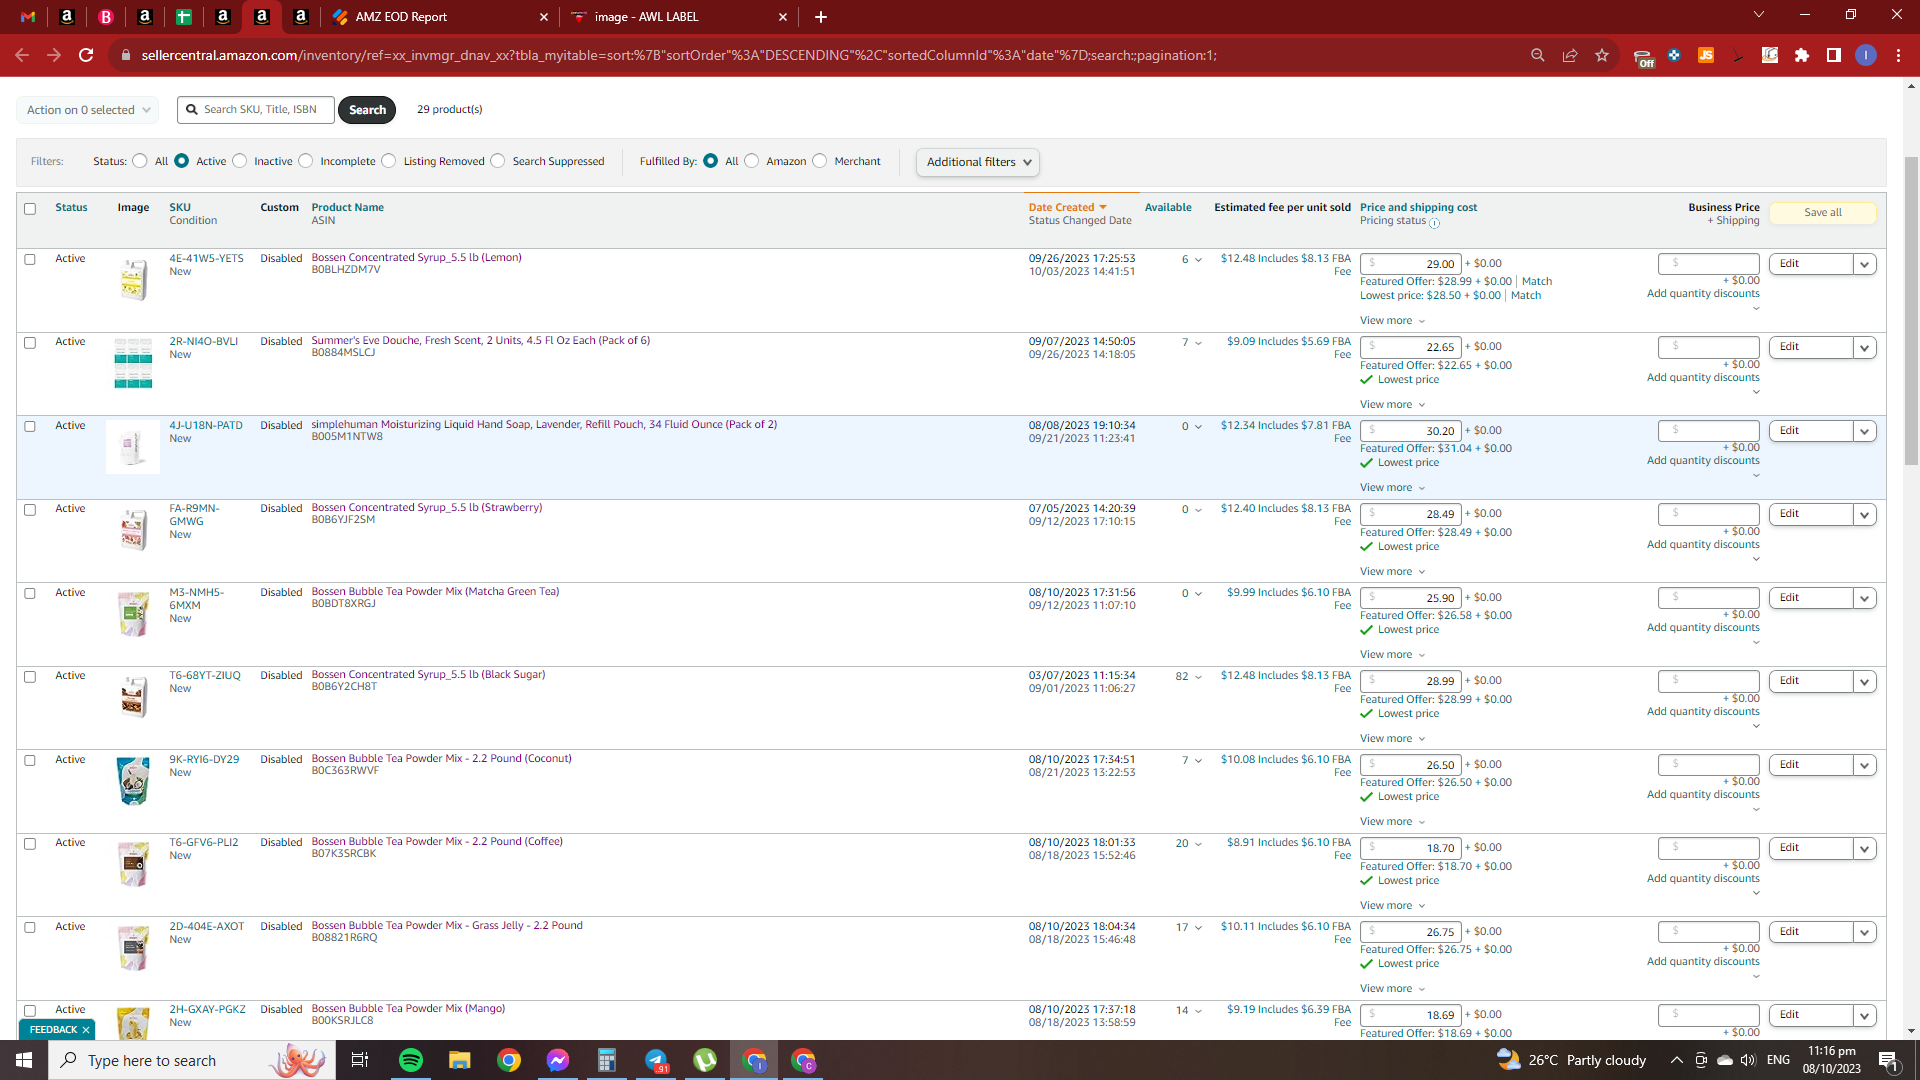Select the Listing Removed status filter
Screen dimensions: 1920x1080
389,161
